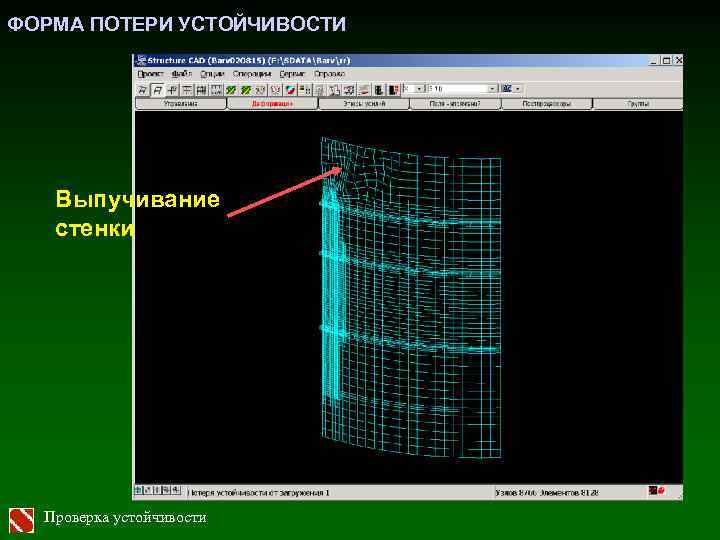
Task: Open the Проект menu
Action: coord(150,74)
